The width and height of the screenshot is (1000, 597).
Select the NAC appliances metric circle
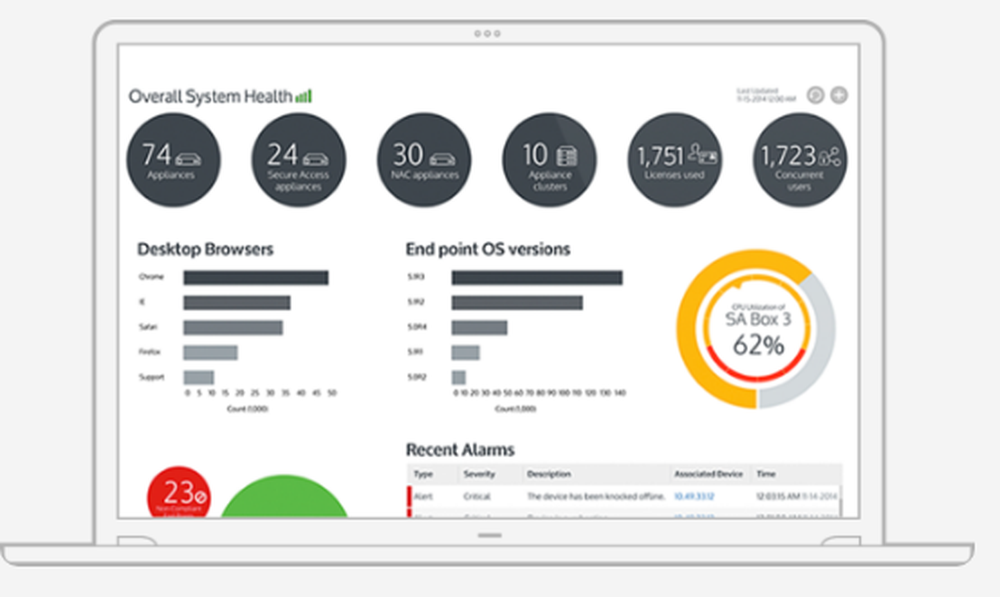pos(423,160)
